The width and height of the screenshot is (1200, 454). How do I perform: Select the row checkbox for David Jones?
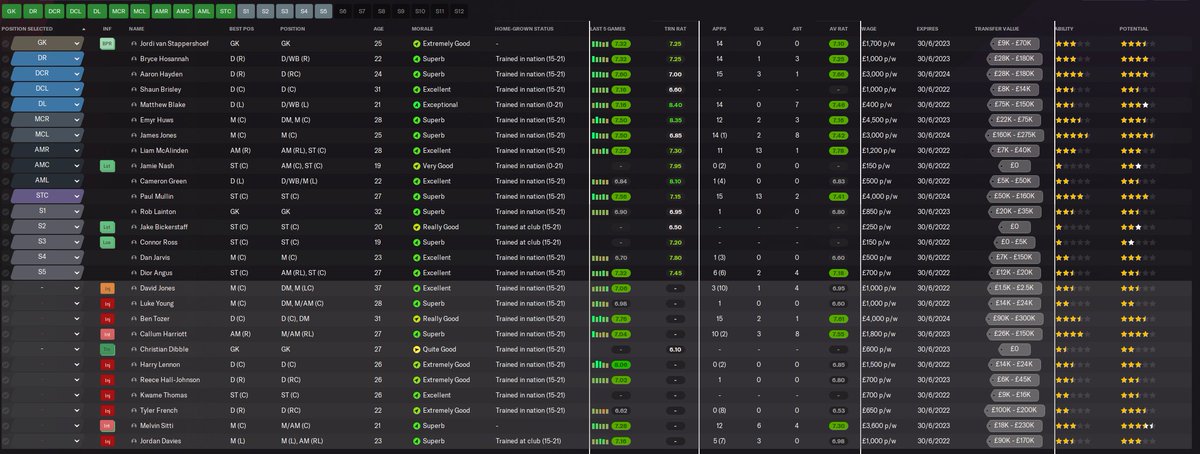pyautogui.click(x=5, y=288)
